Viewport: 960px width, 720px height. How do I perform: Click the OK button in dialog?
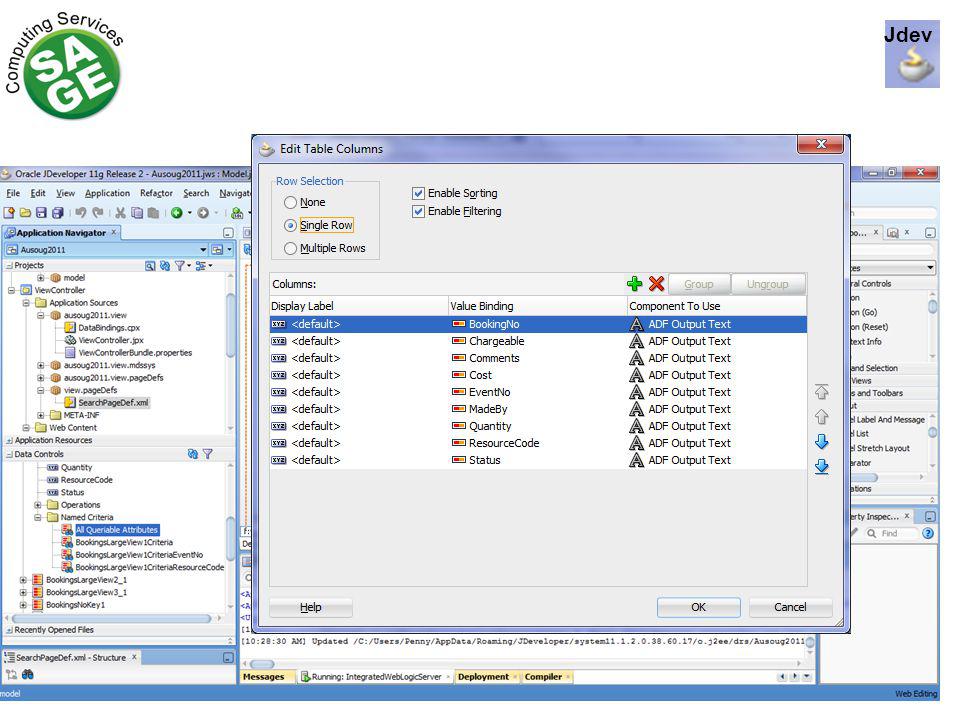699,607
